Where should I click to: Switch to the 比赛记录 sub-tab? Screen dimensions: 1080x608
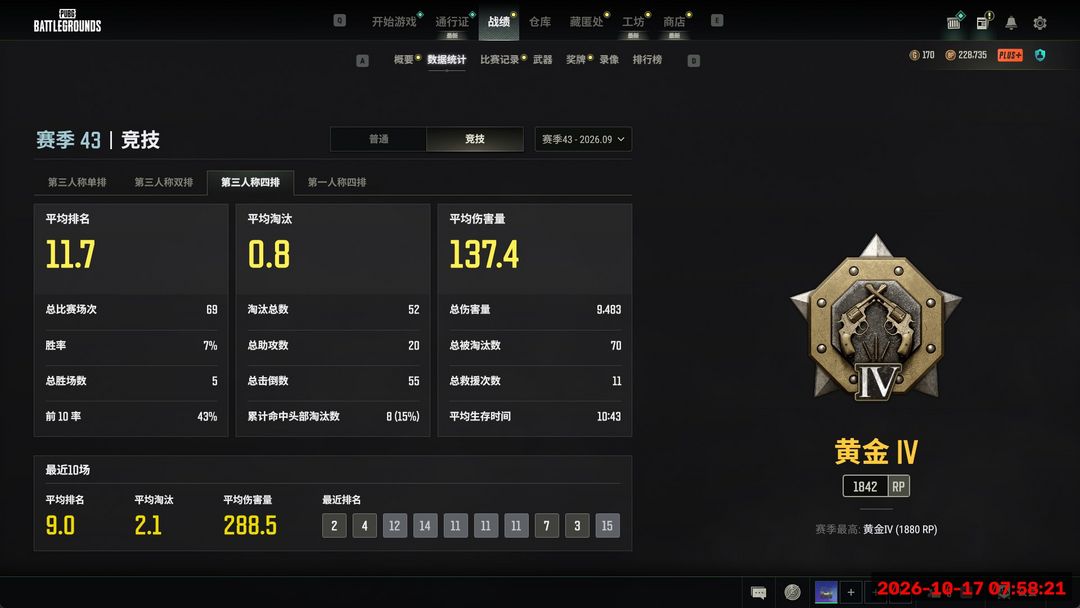coord(499,60)
